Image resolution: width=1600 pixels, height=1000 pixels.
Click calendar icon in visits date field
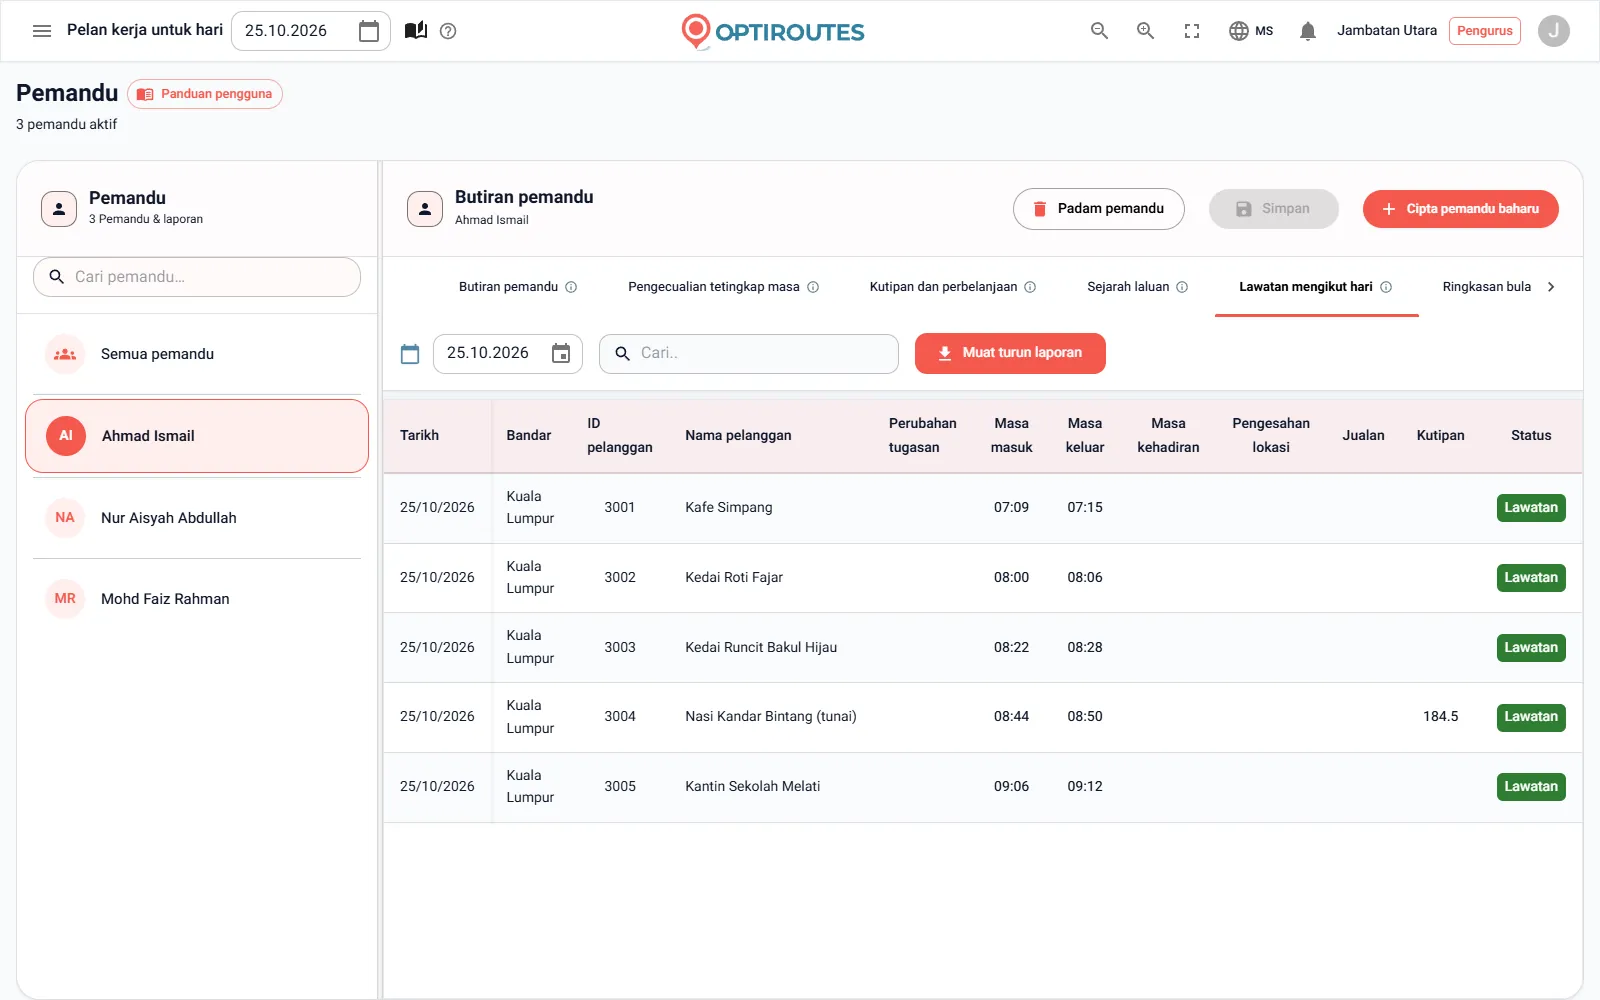[561, 353]
